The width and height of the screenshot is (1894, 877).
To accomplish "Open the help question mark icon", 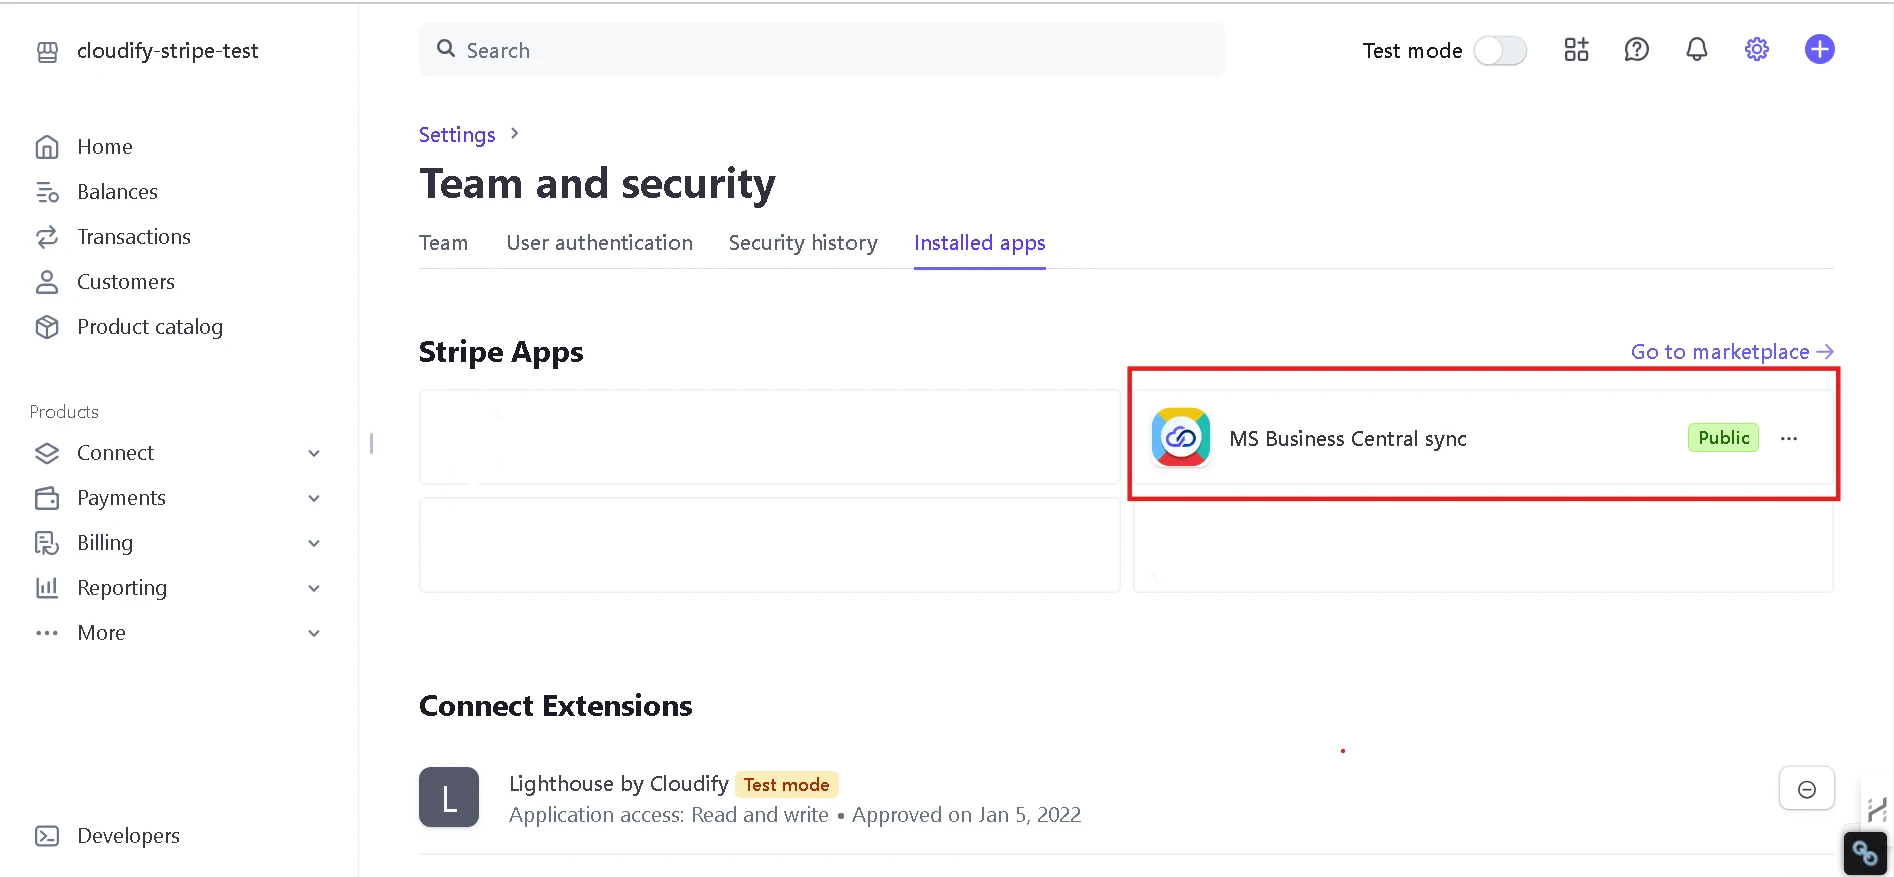I will pyautogui.click(x=1637, y=49).
